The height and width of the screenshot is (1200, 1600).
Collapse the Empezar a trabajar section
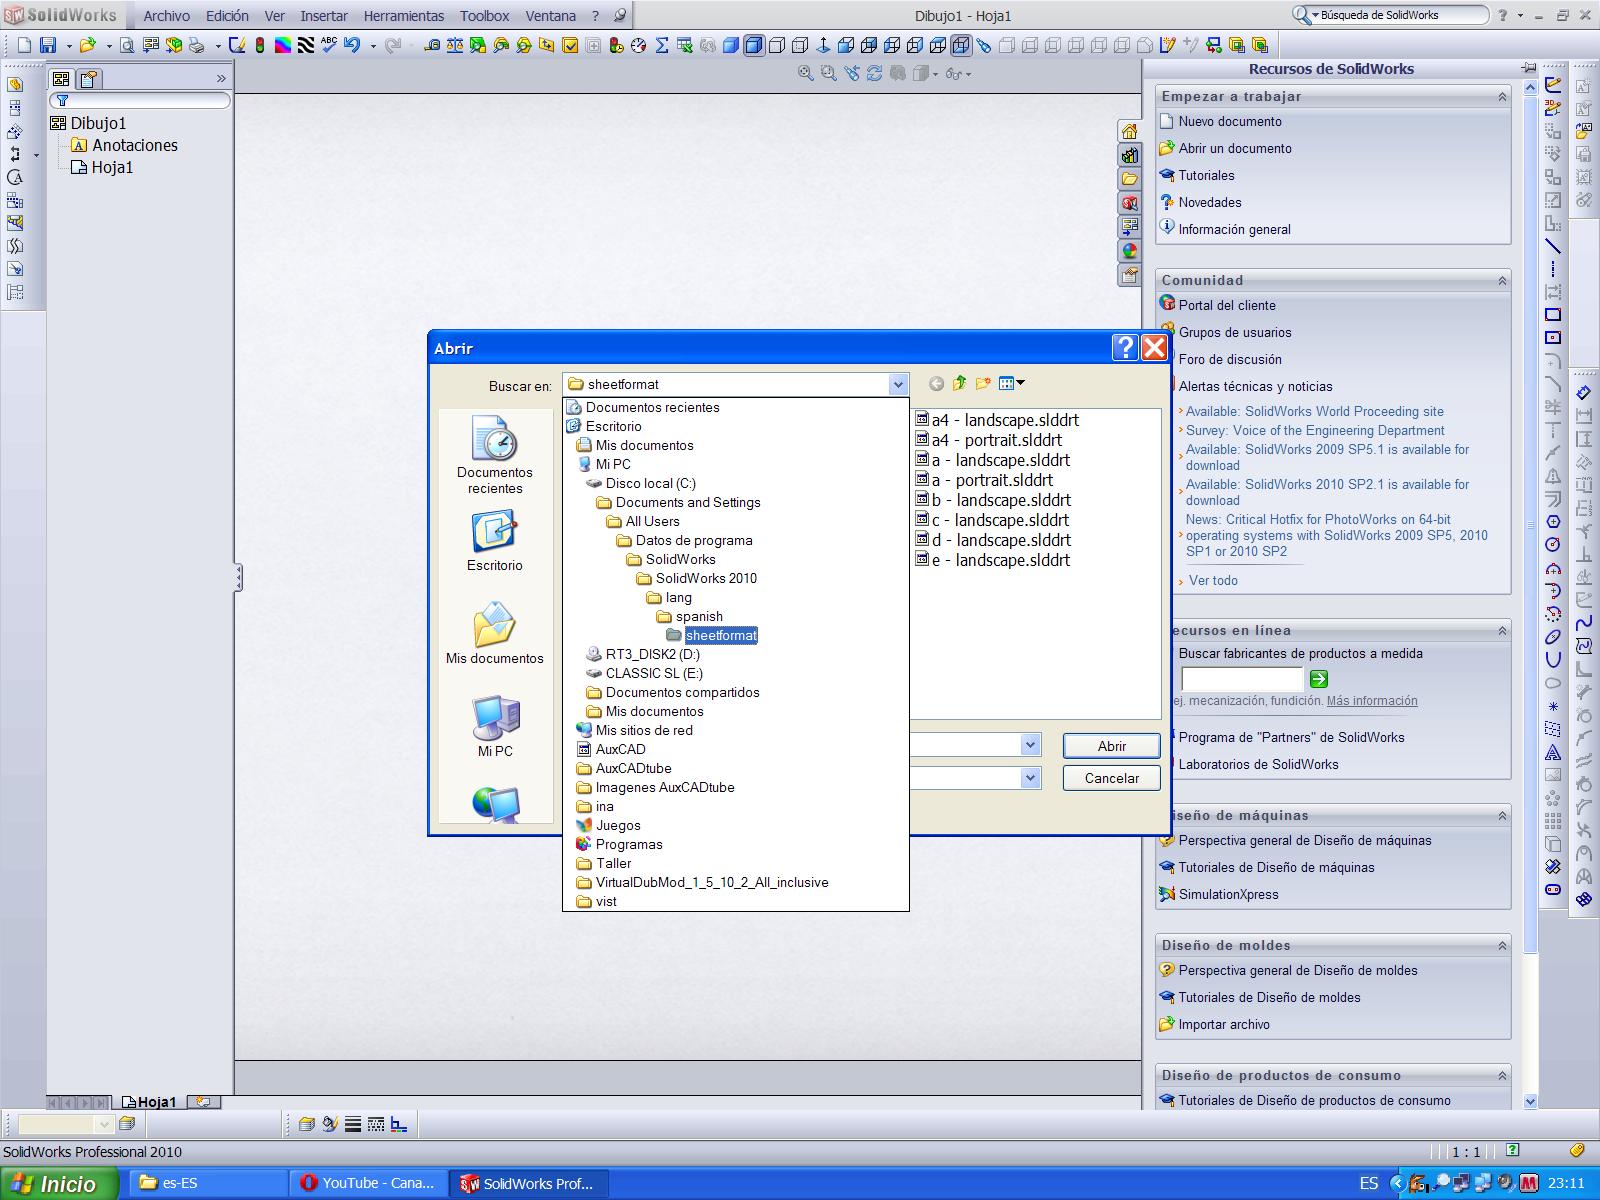coord(1502,97)
